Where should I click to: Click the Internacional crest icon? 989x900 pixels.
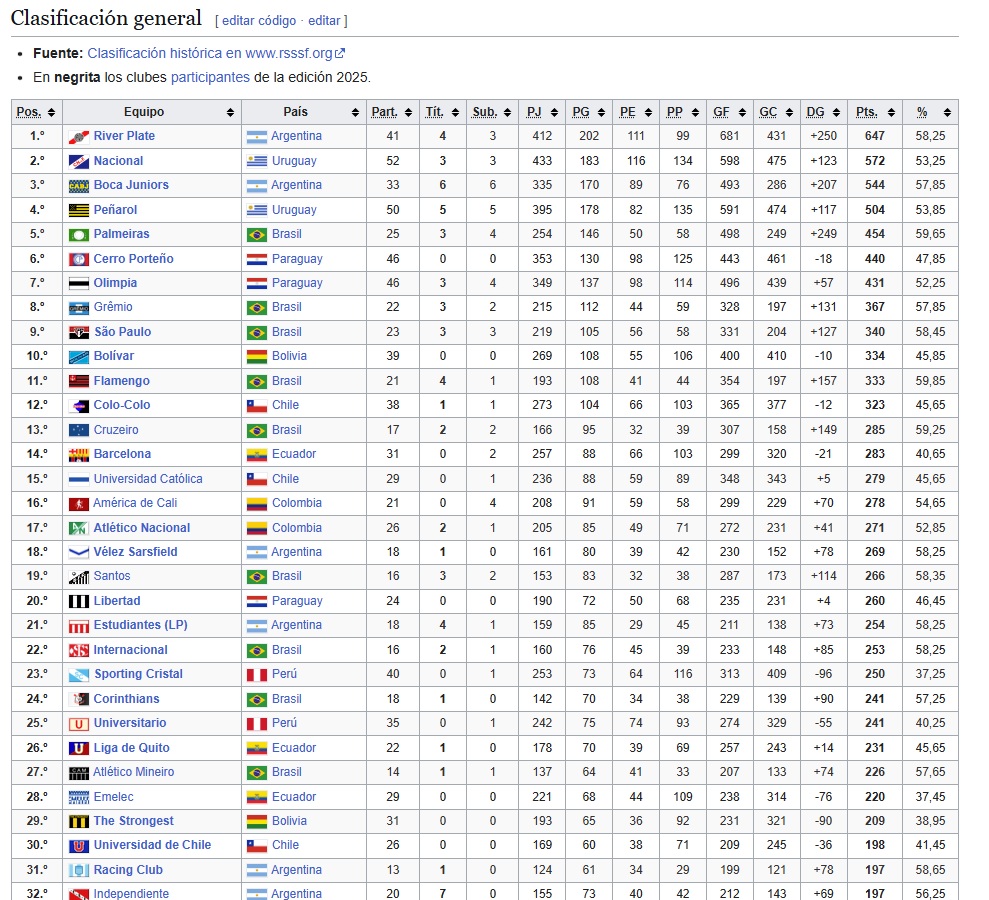point(78,650)
